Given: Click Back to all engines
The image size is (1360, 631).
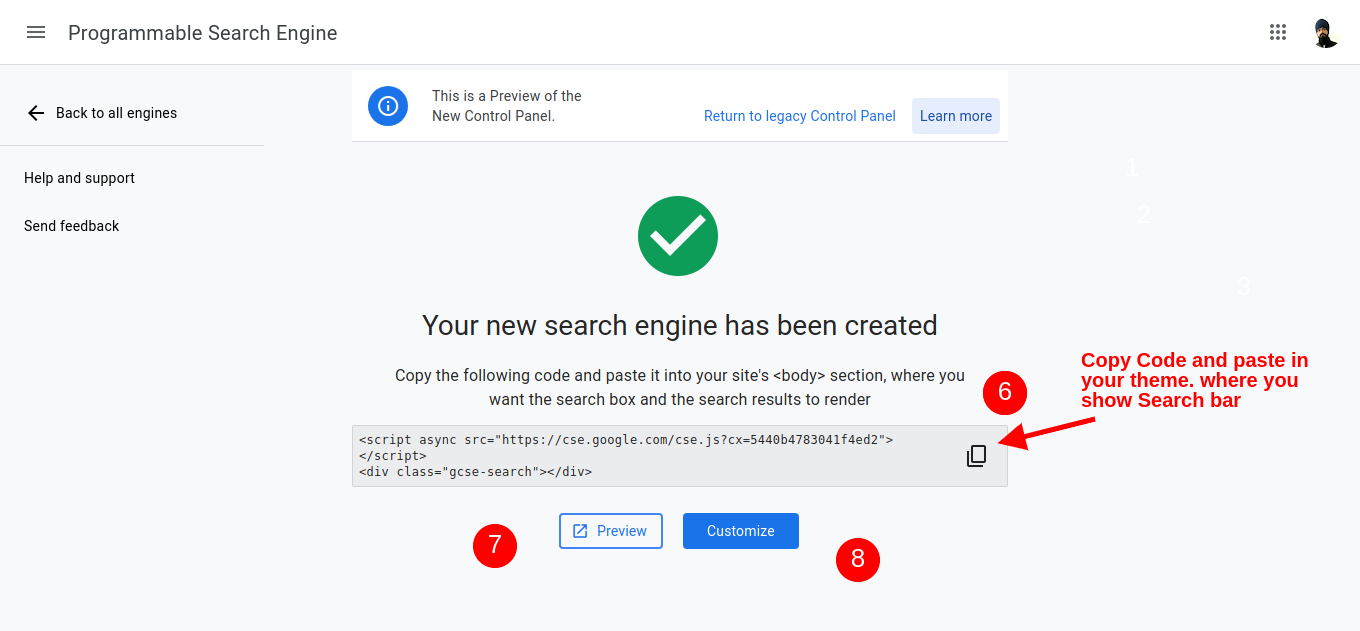Looking at the screenshot, I should 117,113.
